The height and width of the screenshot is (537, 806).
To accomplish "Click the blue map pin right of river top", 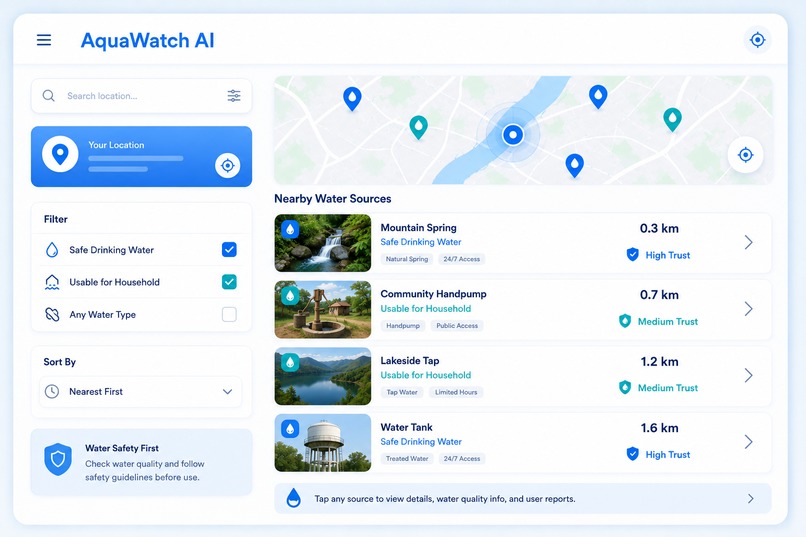I will point(598,97).
